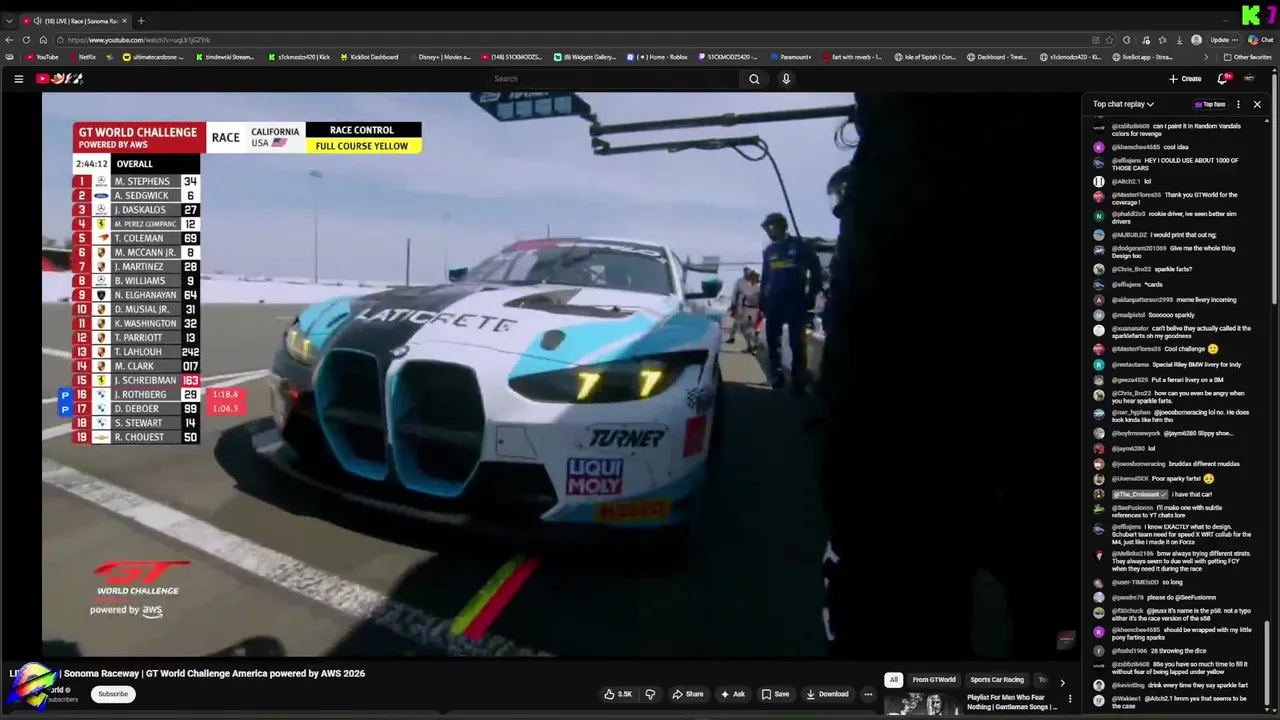Open YouTube notifications bell

(1222, 79)
